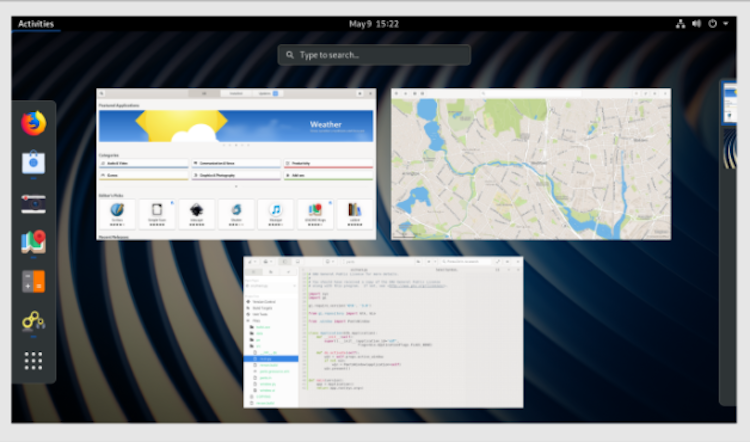Select the highlighted file in Builder tree
The width and height of the screenshot is (750, 442).
click(x=271, y=358)
